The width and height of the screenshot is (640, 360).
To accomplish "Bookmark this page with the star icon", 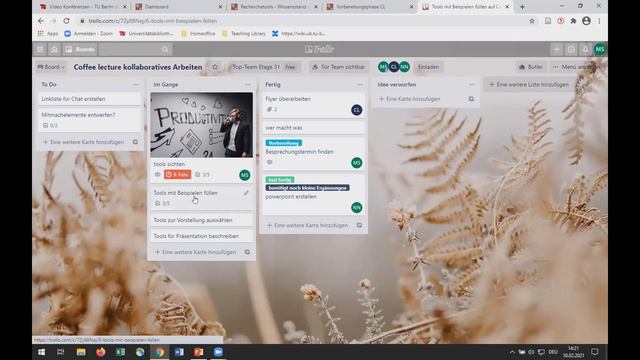I will click(x=532, y=21).
